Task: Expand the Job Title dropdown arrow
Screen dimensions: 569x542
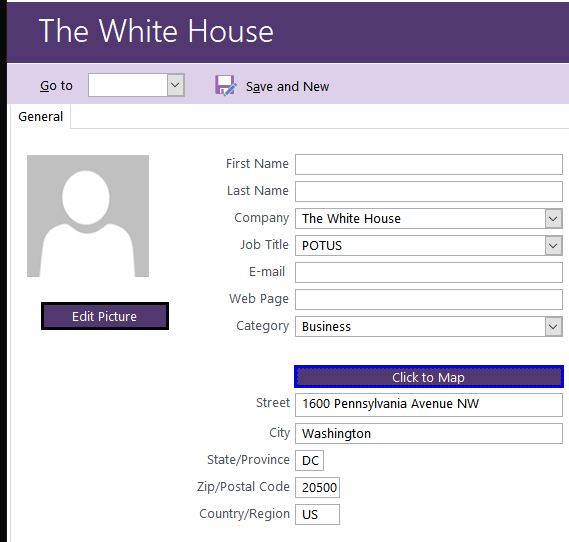Action: [553, 246]
